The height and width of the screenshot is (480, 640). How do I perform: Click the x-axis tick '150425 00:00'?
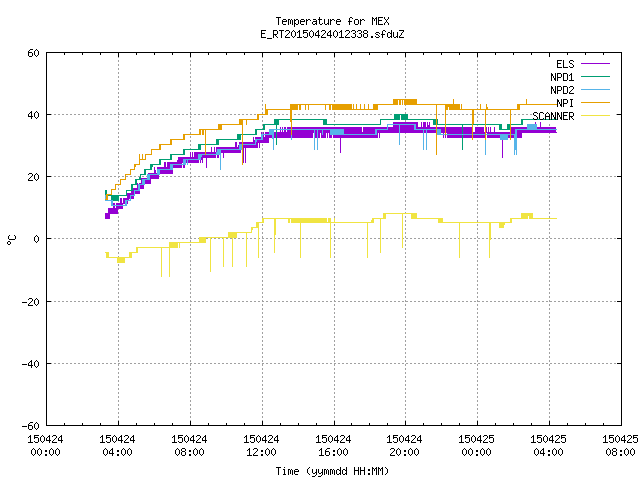tap(476, 446)
